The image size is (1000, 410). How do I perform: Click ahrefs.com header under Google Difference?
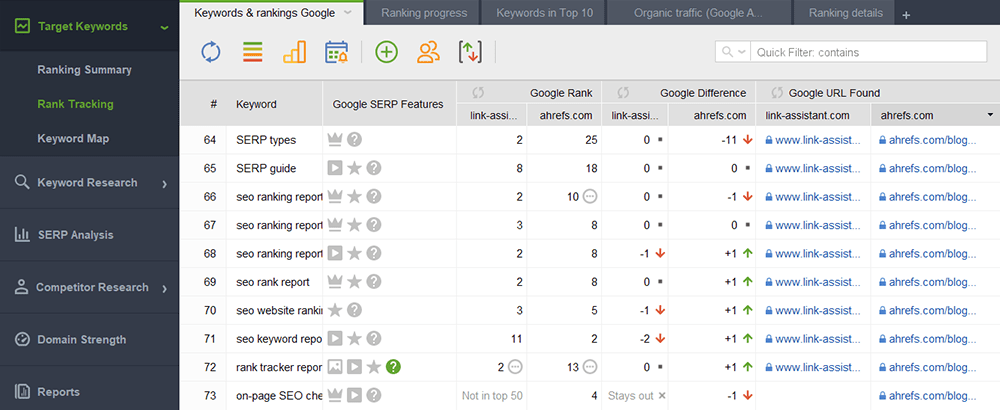(x=712, y=115)
